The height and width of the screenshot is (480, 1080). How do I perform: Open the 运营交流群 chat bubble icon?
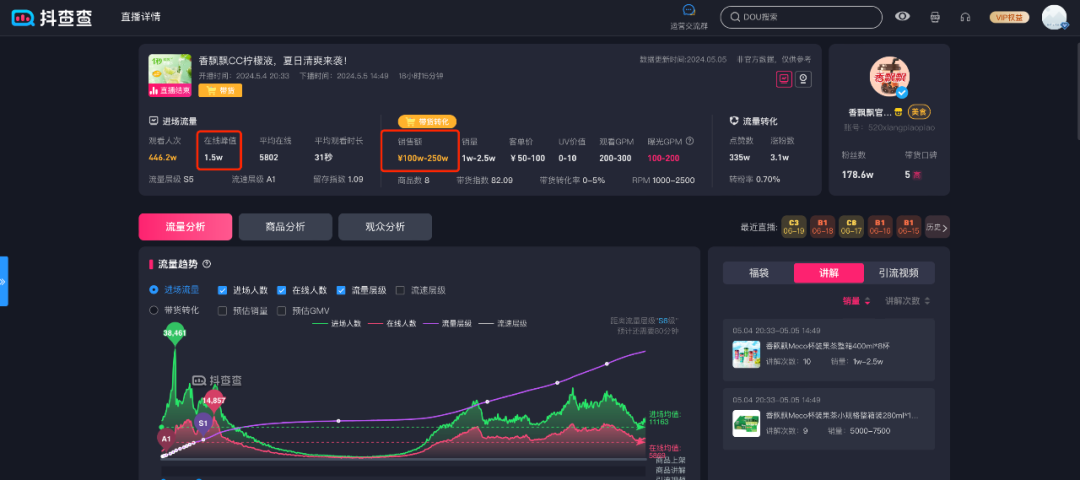[x=688, y=10]
